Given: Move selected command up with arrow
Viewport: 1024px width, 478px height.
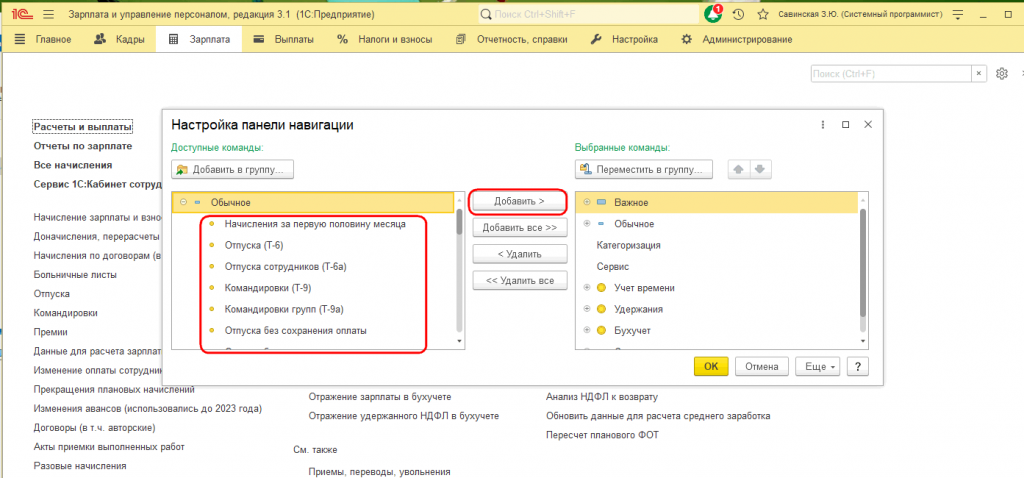Looking at the screenshot, I should [738, 169].
